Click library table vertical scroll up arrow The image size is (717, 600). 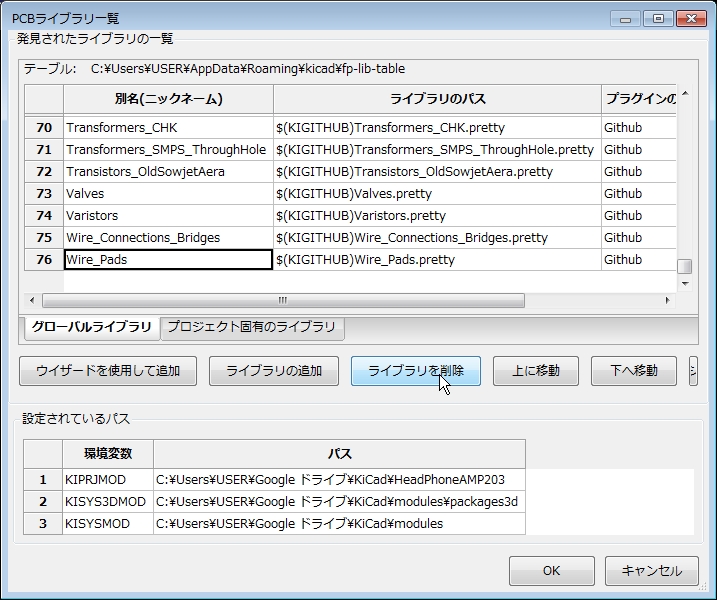[x=685, y=93]
